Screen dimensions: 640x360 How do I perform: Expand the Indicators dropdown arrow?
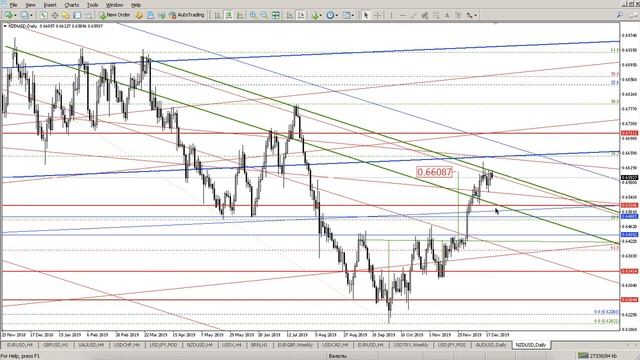click(x=321, y=15)
